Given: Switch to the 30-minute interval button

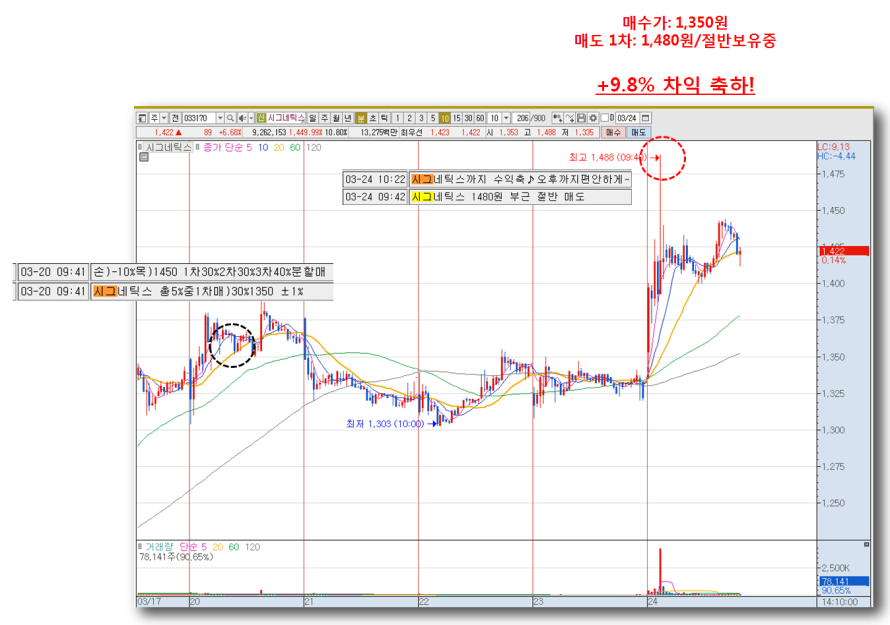Looking at the screenshot, I should 468,118.
